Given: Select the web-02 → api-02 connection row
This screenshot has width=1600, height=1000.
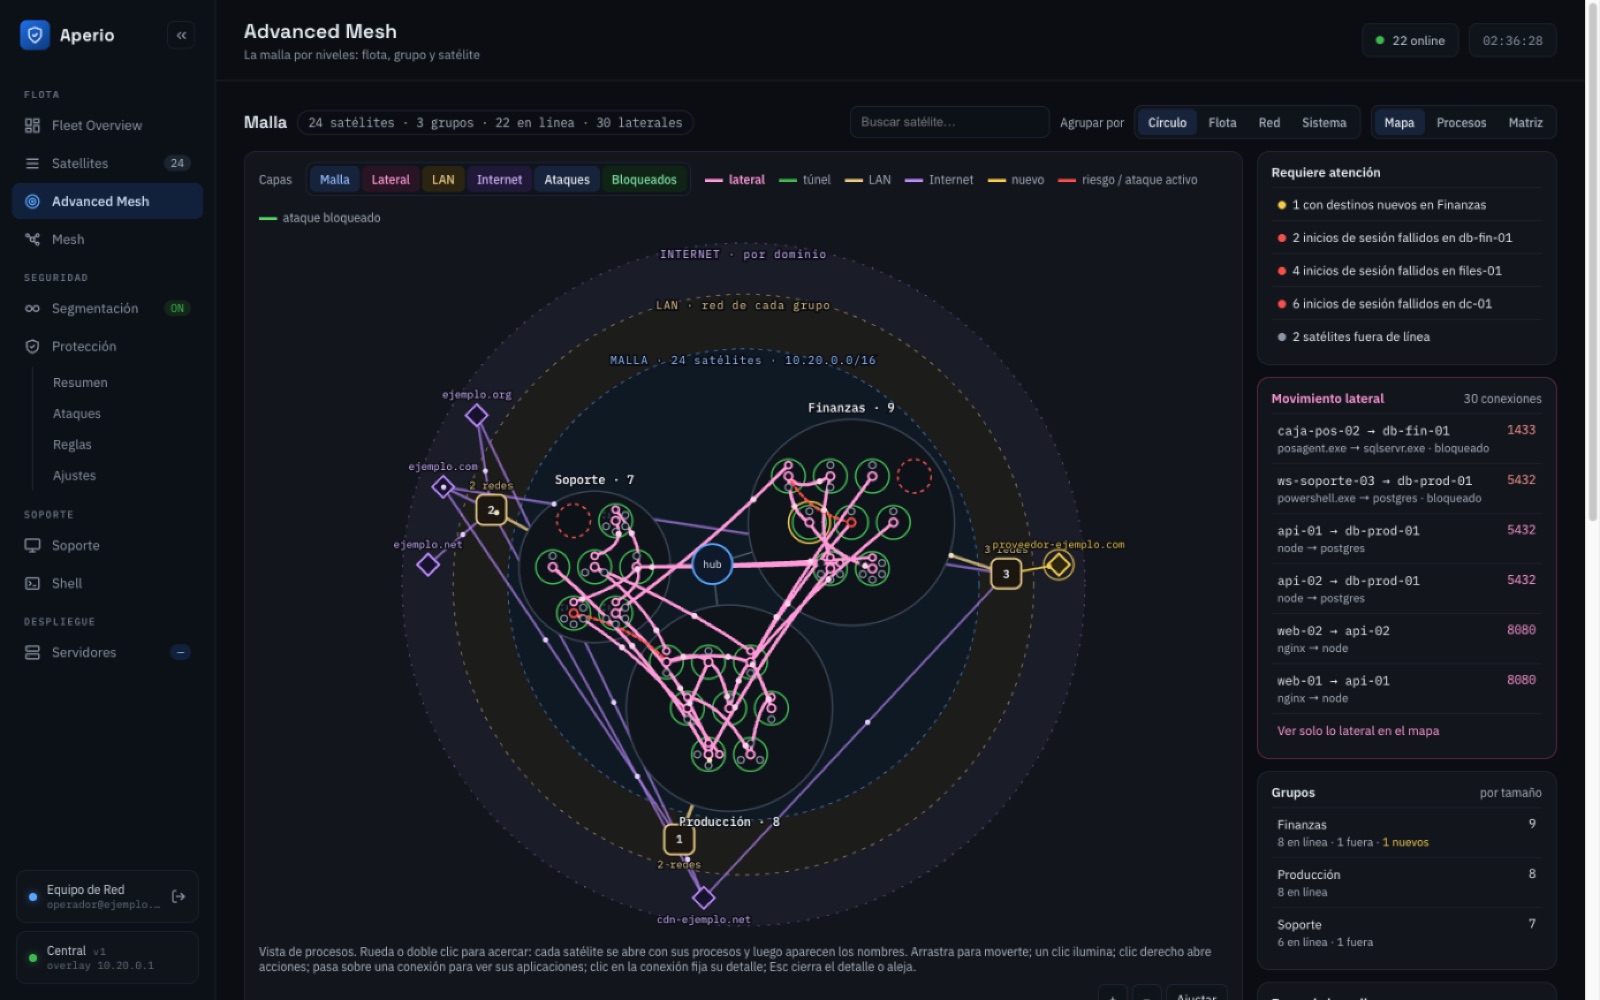Looking at the screenshot, I should tap(1406, 639).
